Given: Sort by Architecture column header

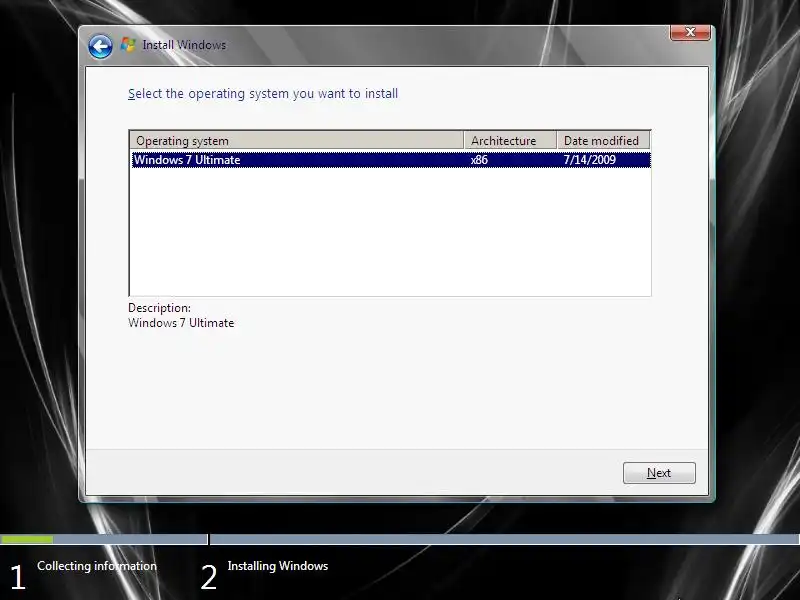Looking at the screenshot, I should pos(510,140).
